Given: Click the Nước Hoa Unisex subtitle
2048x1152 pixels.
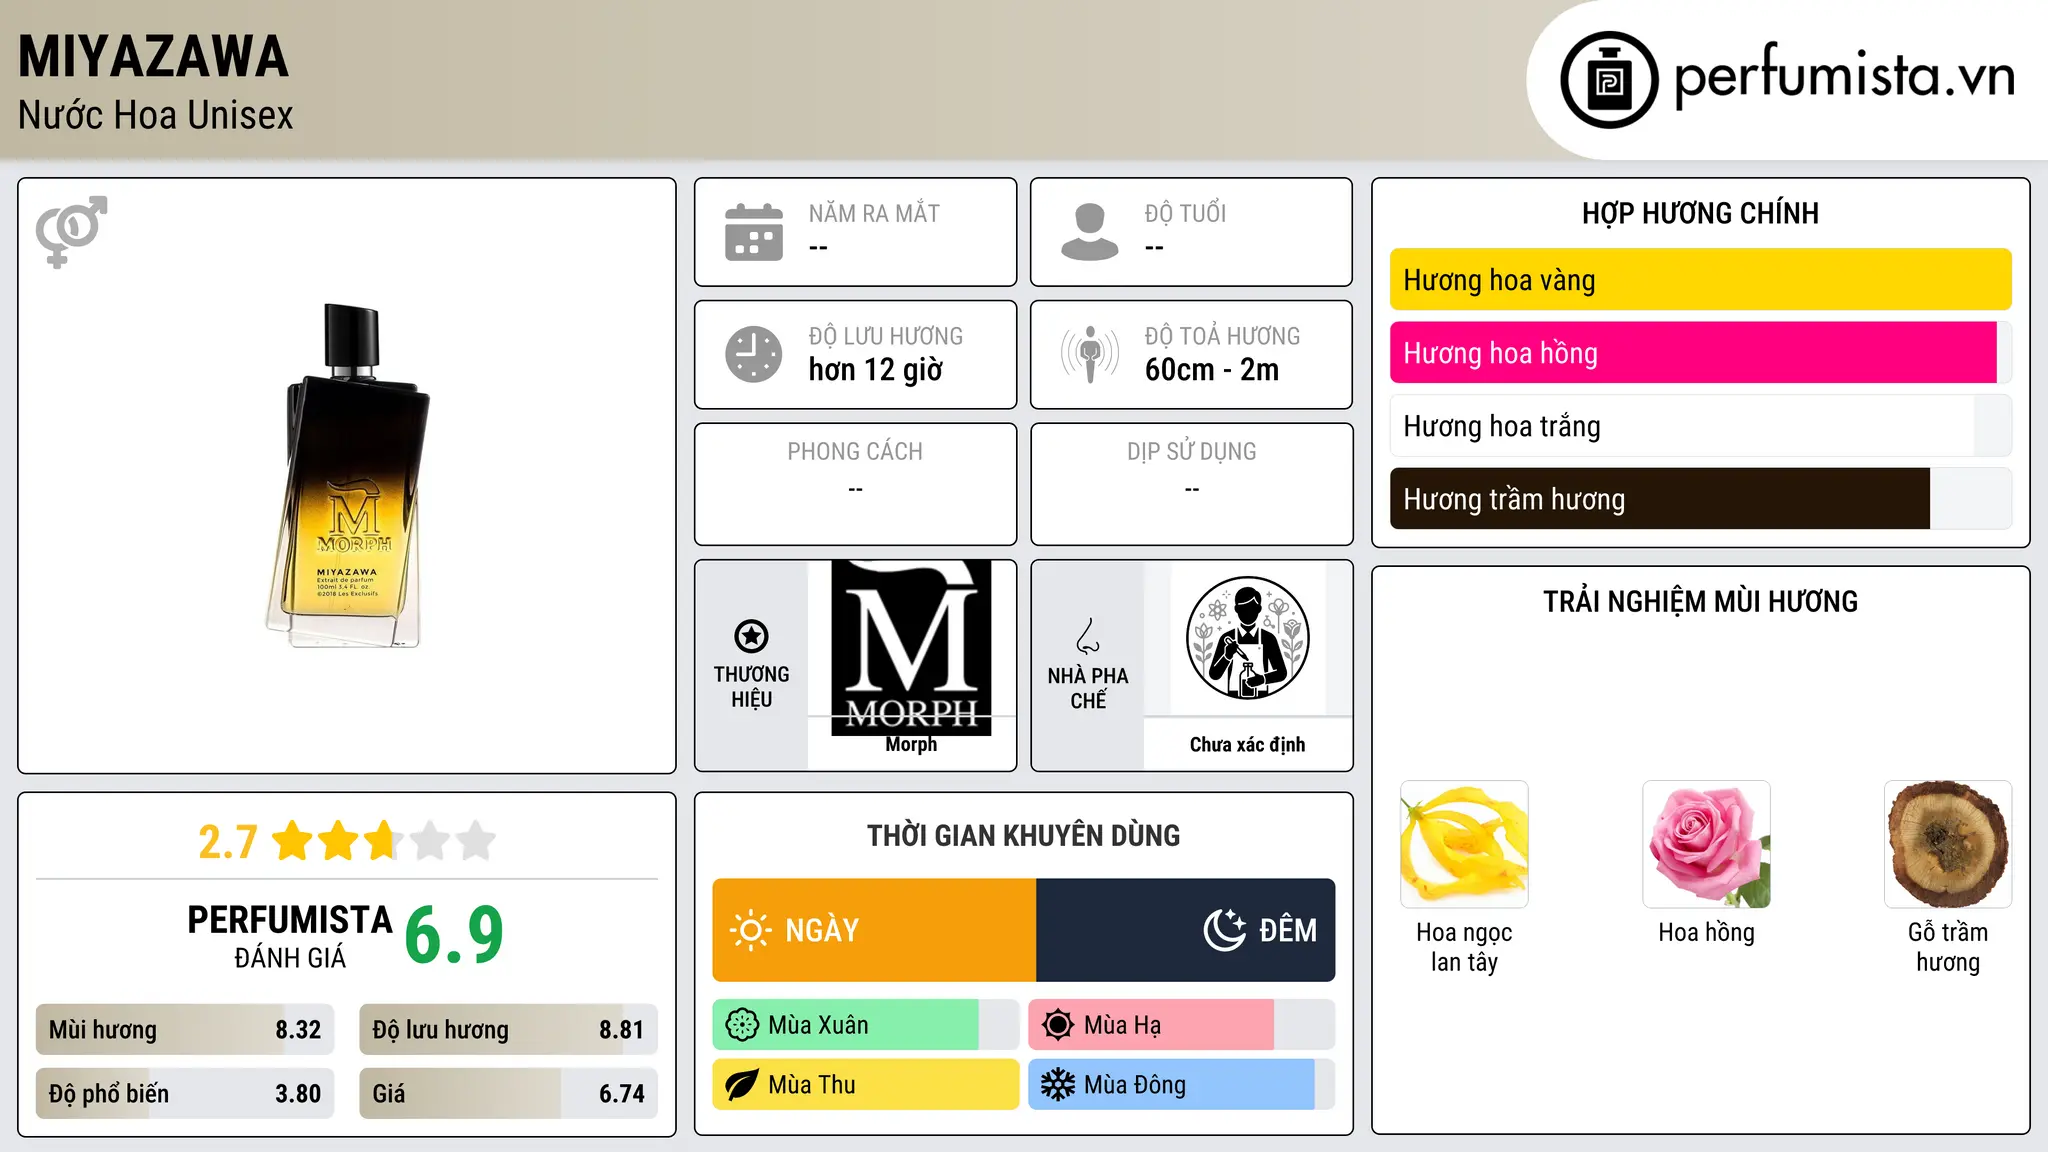Looking at the screenshot, I should coord(156,116).
